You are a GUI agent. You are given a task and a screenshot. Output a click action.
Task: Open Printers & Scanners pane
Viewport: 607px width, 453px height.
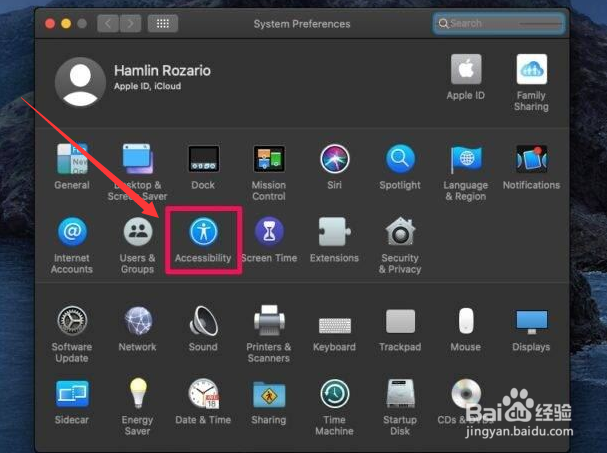(x=269, y=321)
